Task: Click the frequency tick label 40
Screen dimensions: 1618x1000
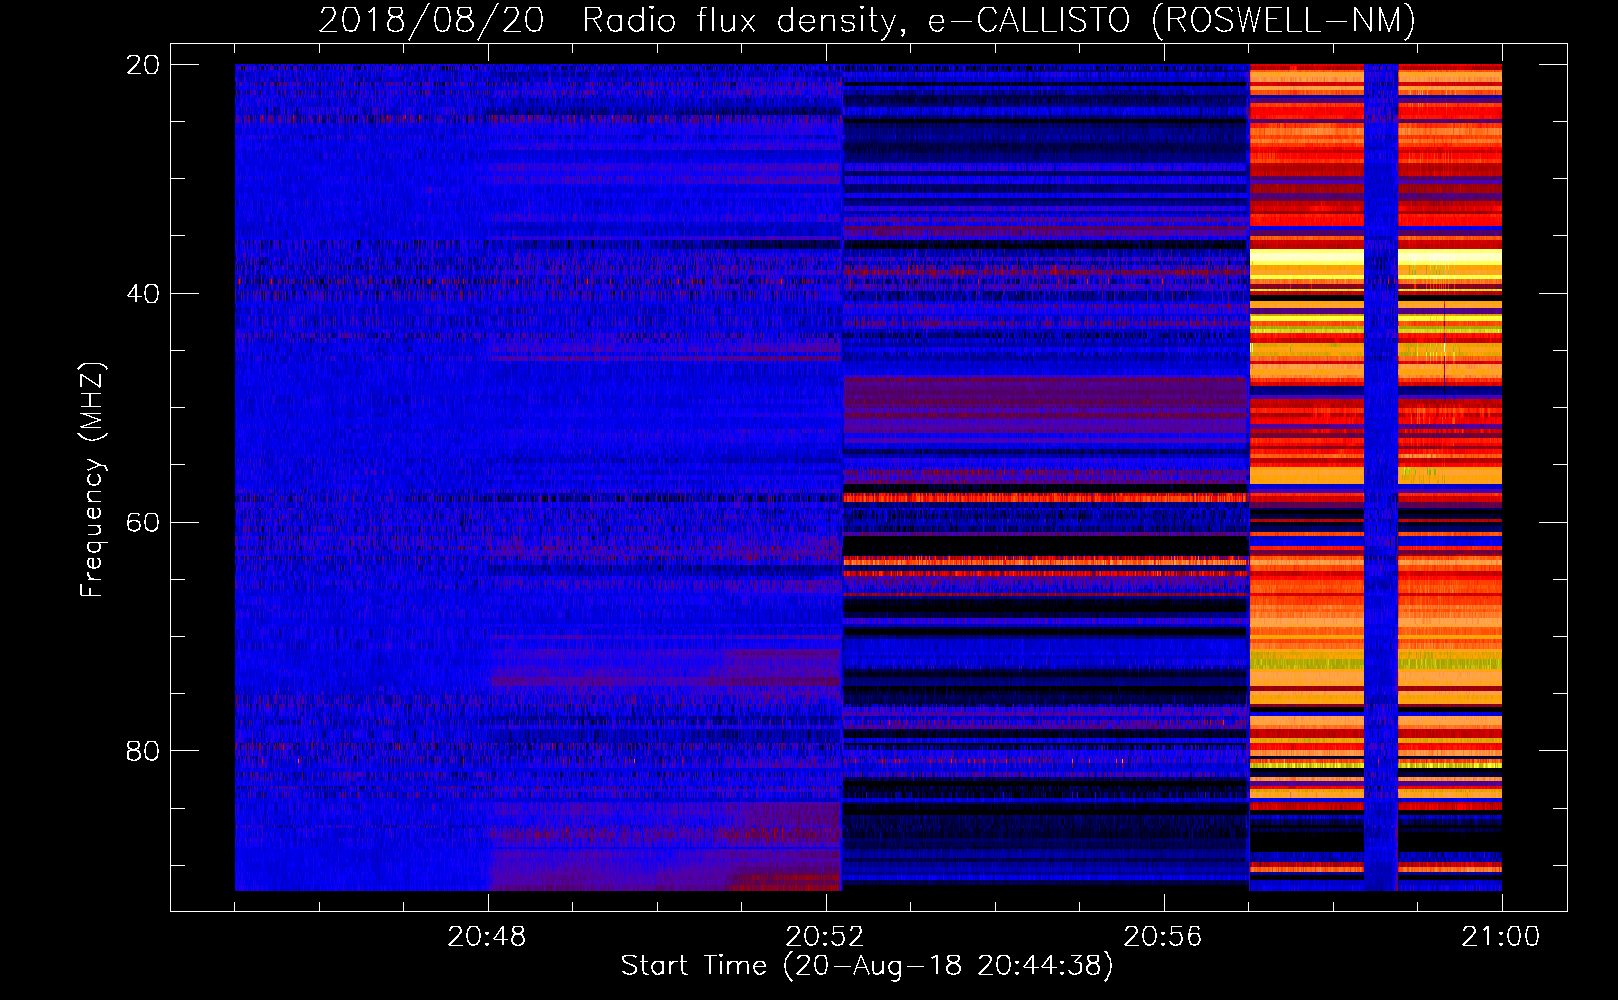Action: 143,294
